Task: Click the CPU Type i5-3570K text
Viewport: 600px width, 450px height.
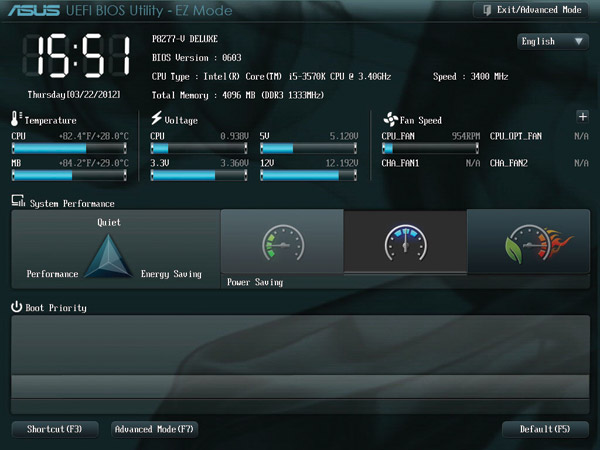Action: (x=271, y=77)
